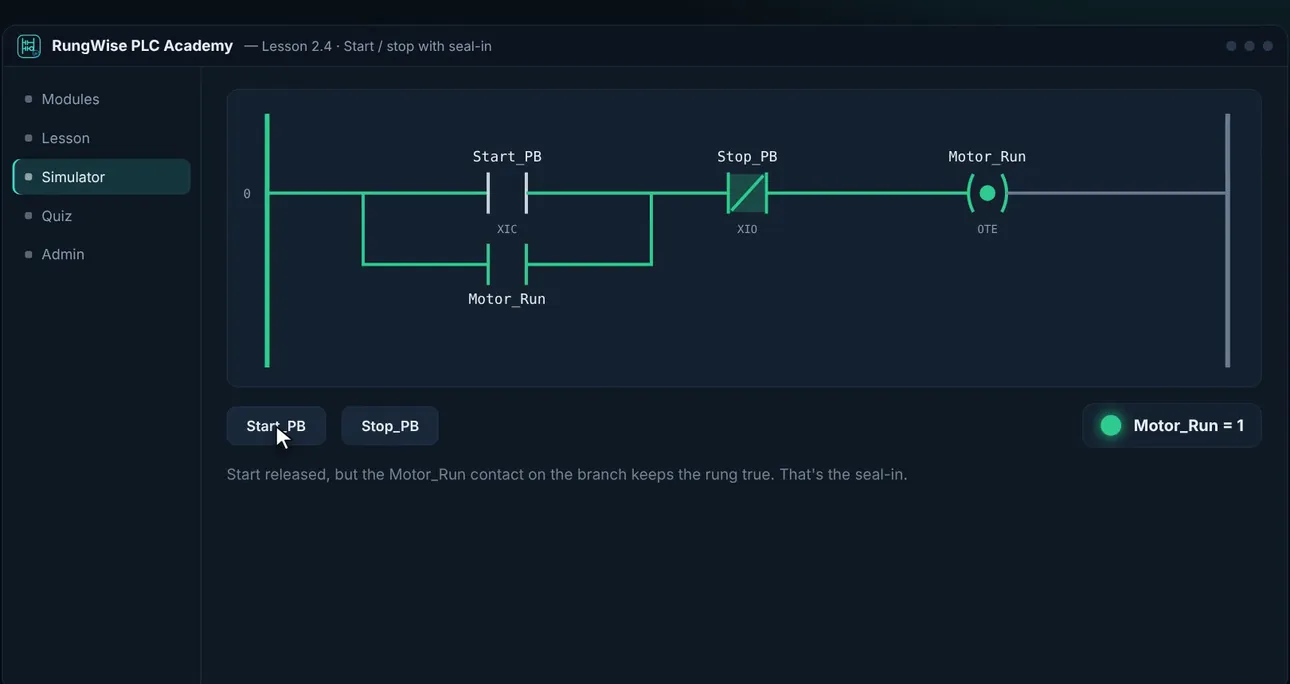Click the Stop_PB XIO contact symbol
Image resolution: width=1290 pixels, height=684 pixels.
[x=747, y=193]
